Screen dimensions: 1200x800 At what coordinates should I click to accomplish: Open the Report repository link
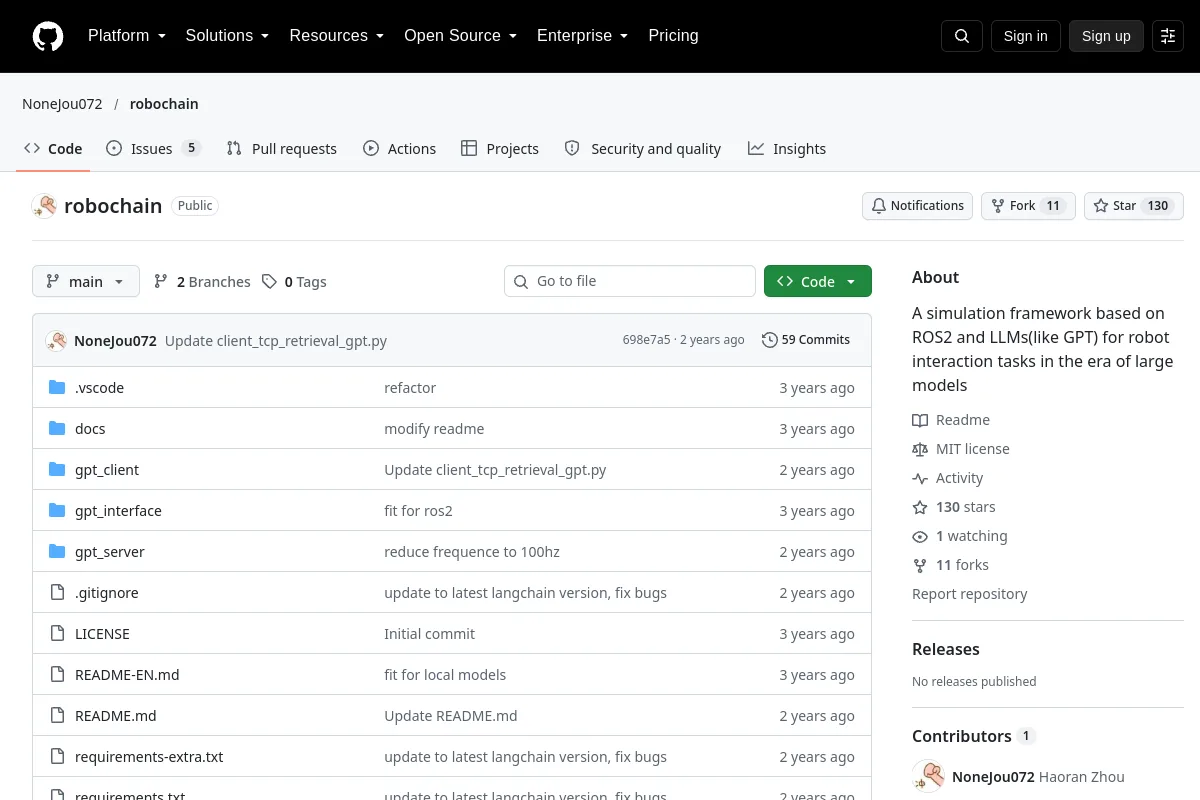(970, 594)
